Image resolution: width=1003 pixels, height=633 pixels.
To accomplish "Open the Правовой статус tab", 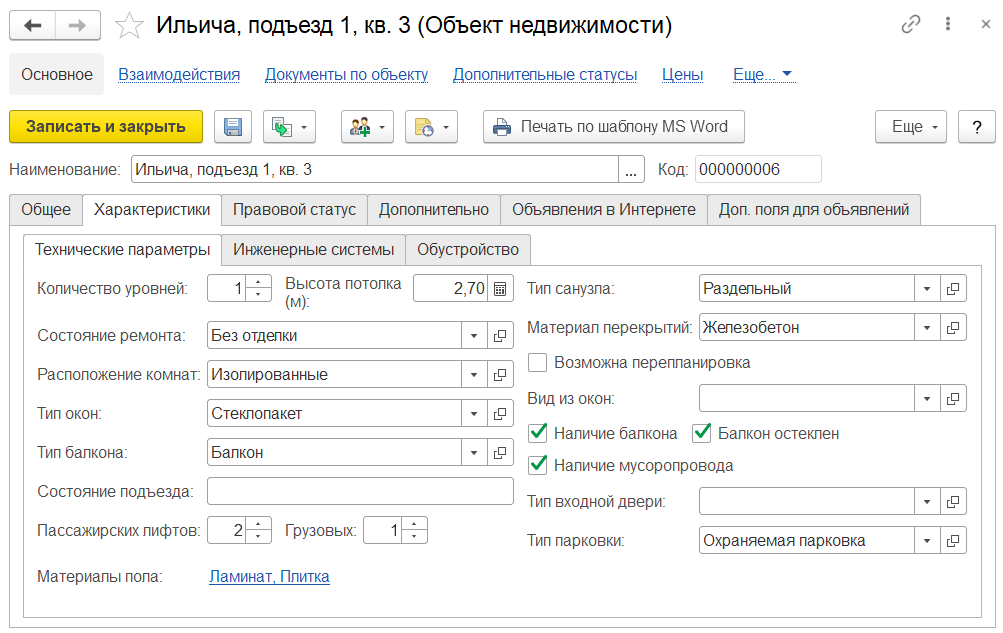I will 294,210.
